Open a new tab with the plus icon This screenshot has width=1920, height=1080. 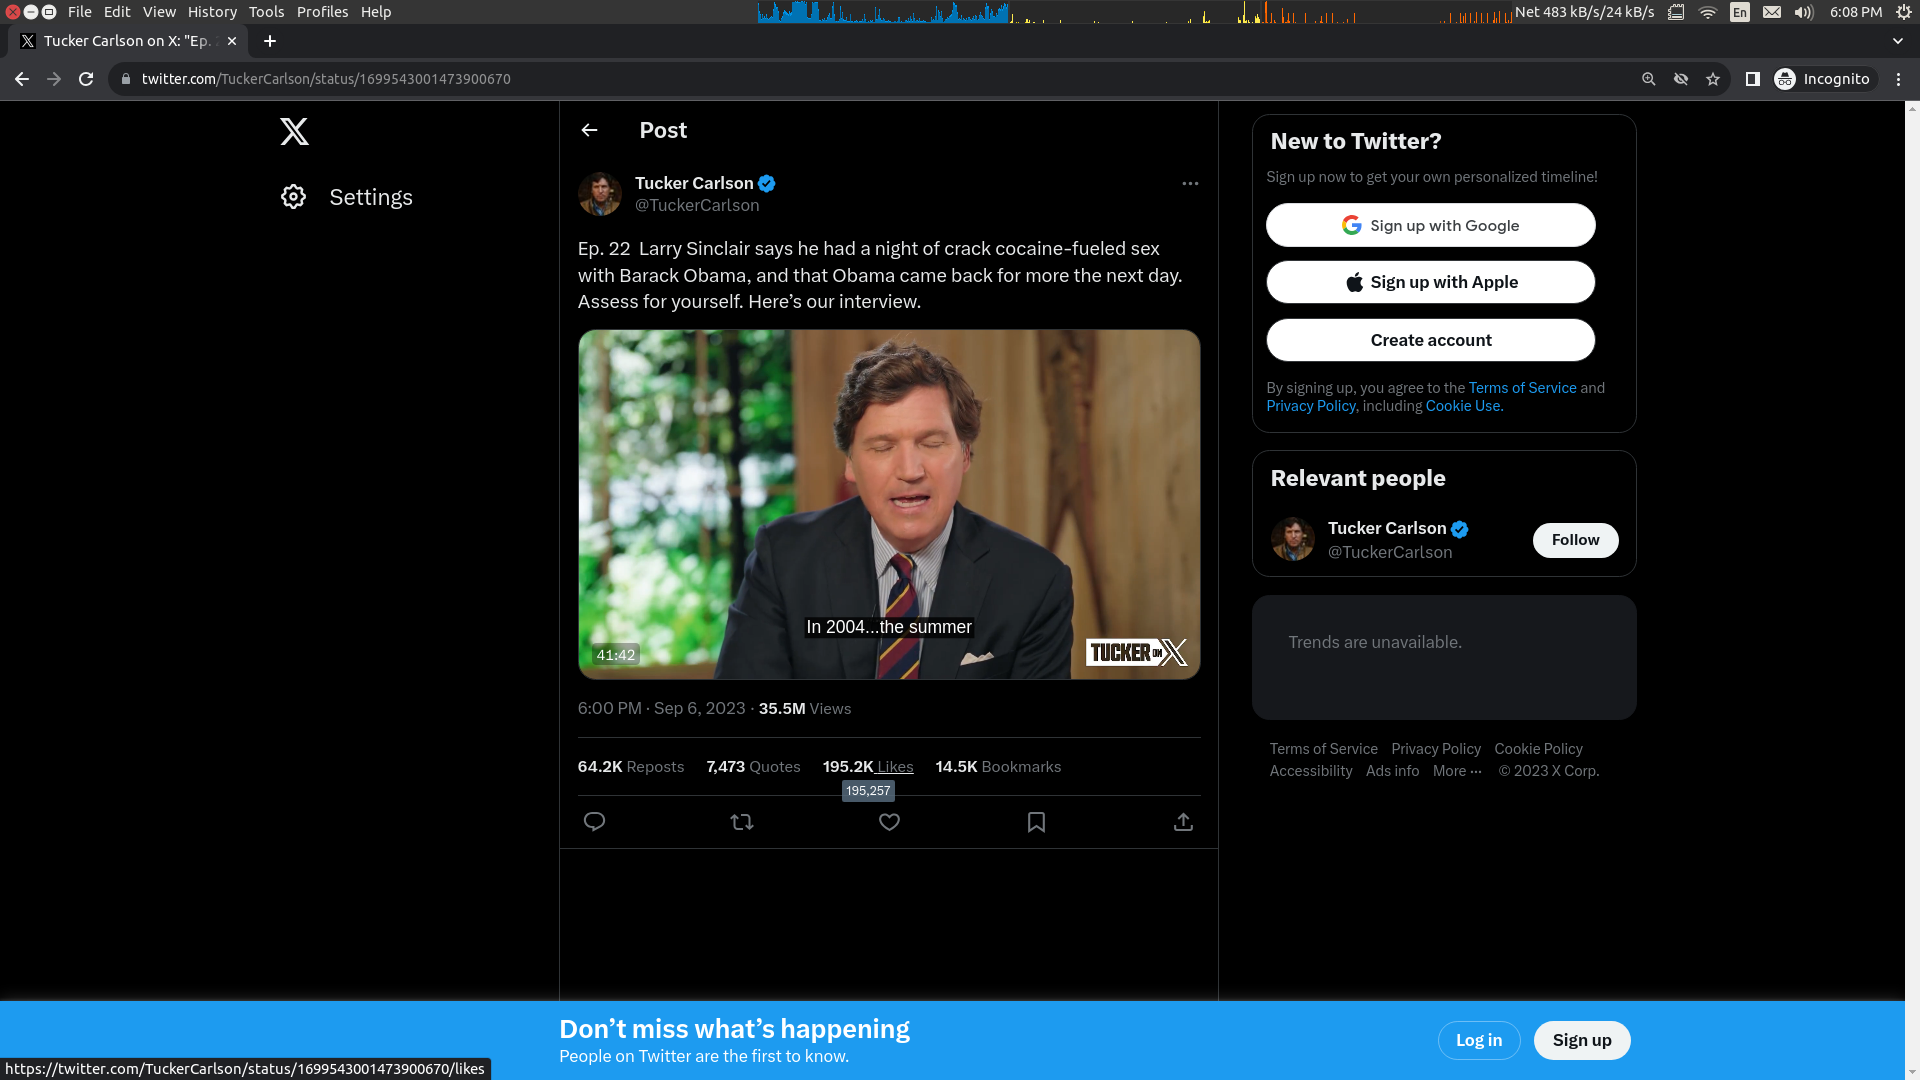tap(270, 41)
